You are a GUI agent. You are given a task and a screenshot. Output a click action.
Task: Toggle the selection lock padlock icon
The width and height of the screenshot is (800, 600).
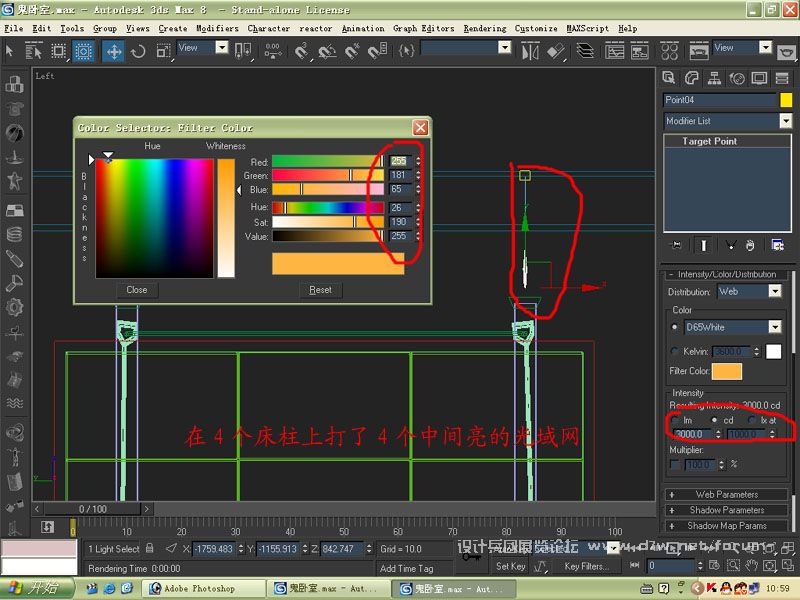(x=149, y=548)
